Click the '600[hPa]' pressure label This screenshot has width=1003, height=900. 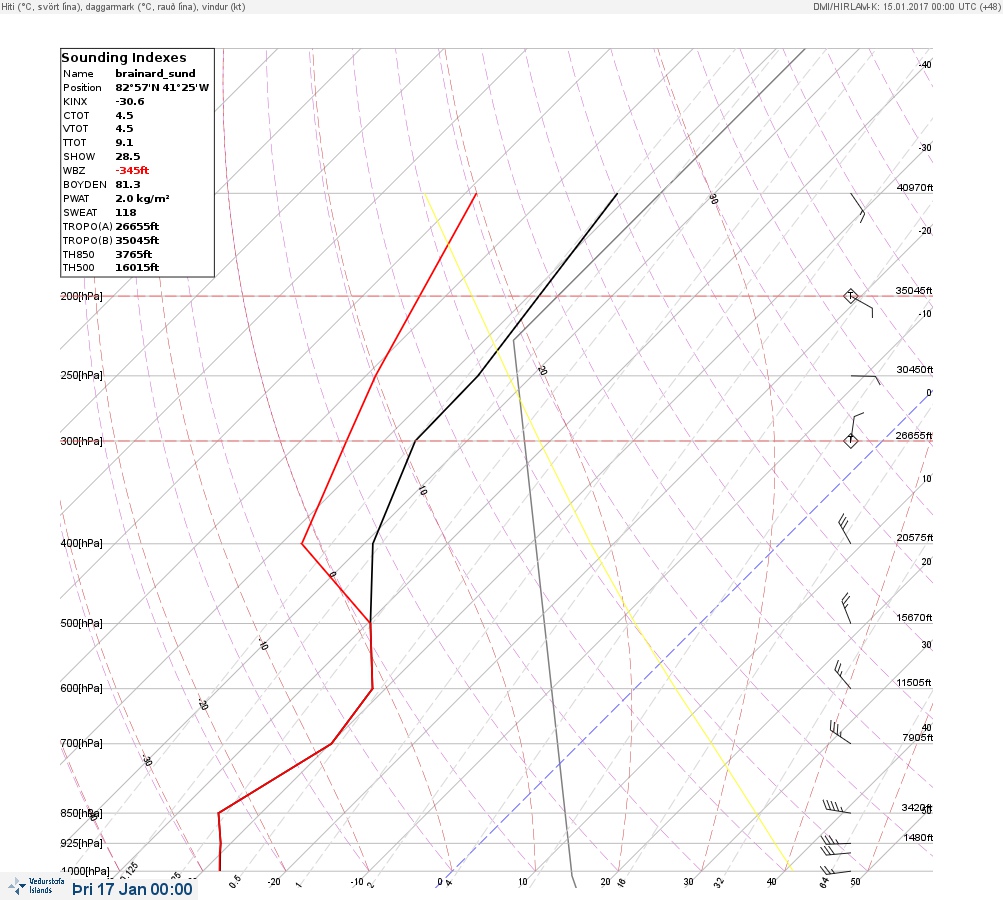point(81,688)
